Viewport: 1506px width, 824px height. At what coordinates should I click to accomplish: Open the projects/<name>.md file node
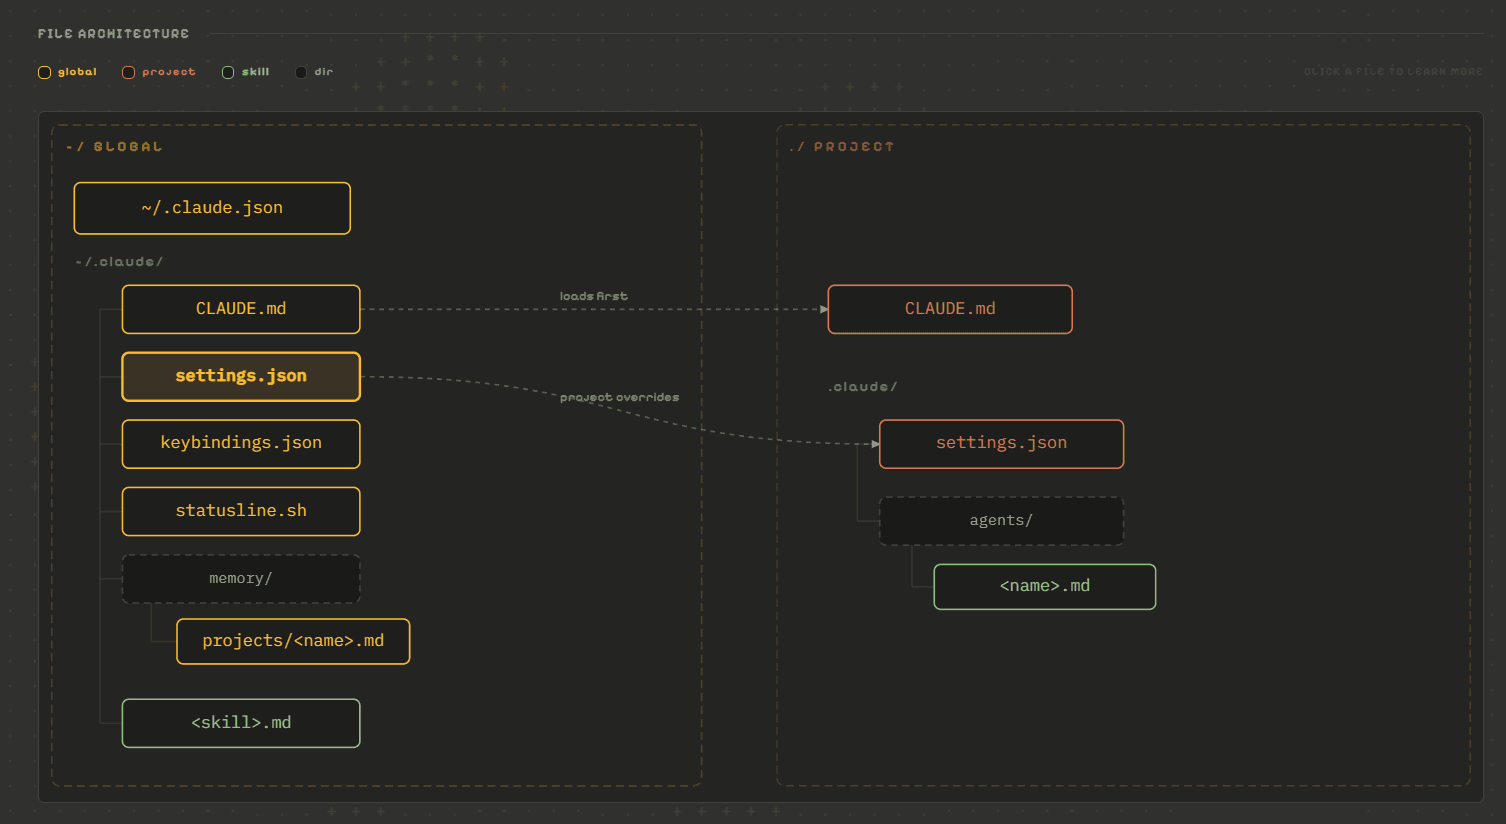pyautogui.click(x=293, y=641)
